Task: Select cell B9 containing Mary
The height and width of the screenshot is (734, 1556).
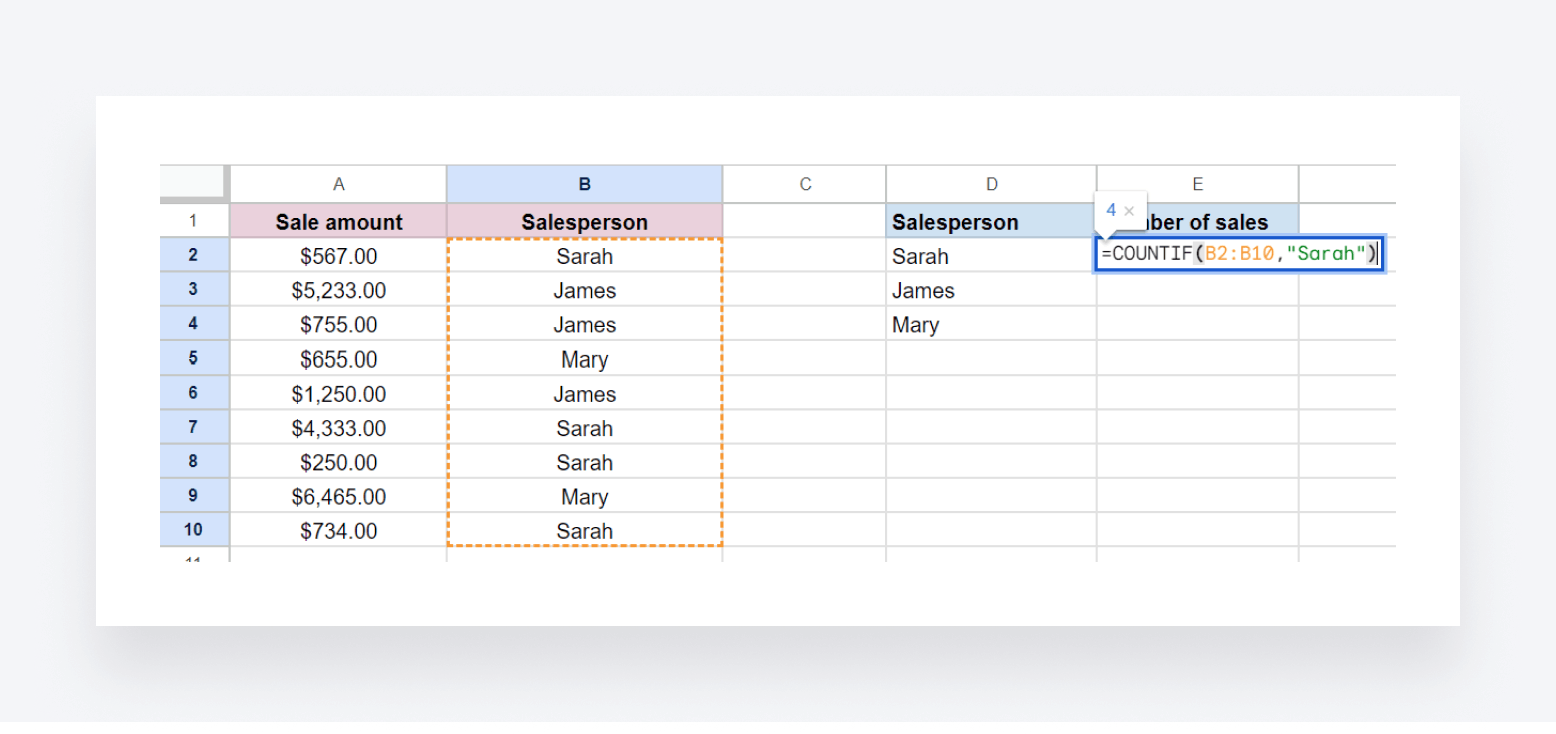Action: coord(585,496)
